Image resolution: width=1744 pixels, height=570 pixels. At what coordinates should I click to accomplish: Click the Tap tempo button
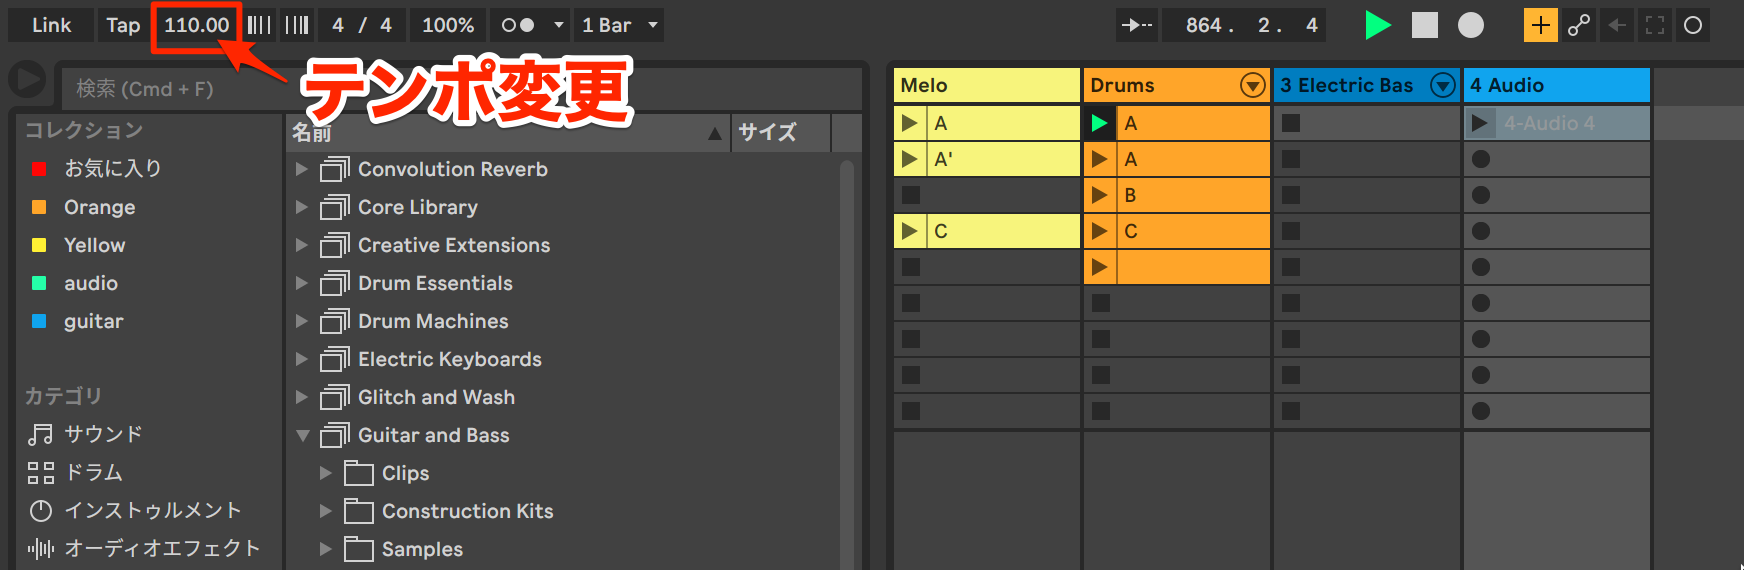click(x=123, y=25)
